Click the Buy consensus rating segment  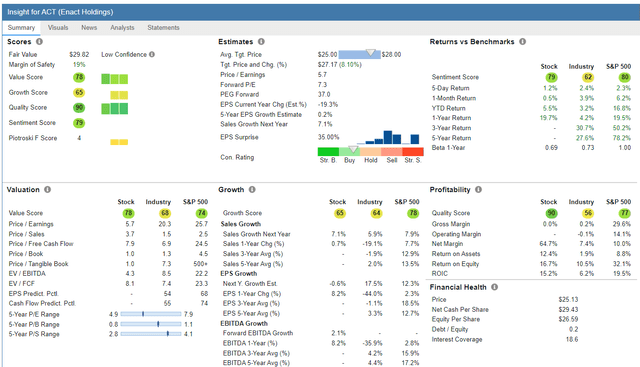pos(349,152)
